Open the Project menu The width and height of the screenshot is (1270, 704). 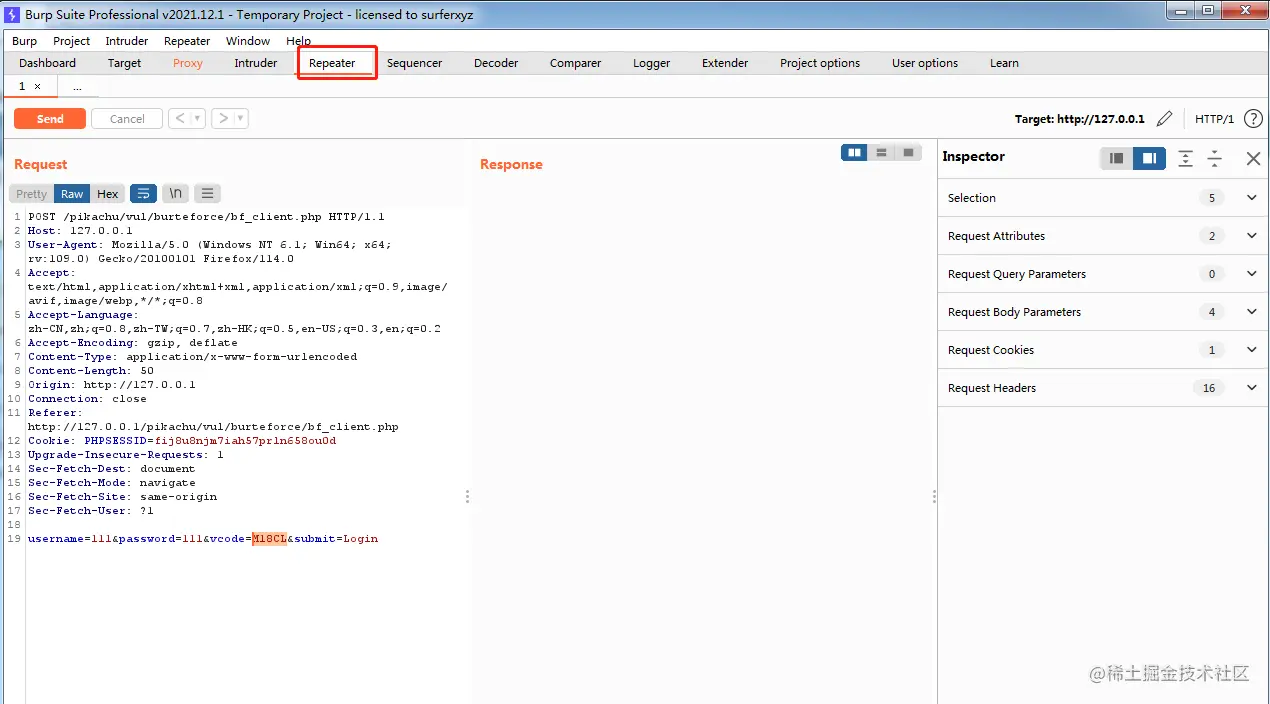coord(72,41)
